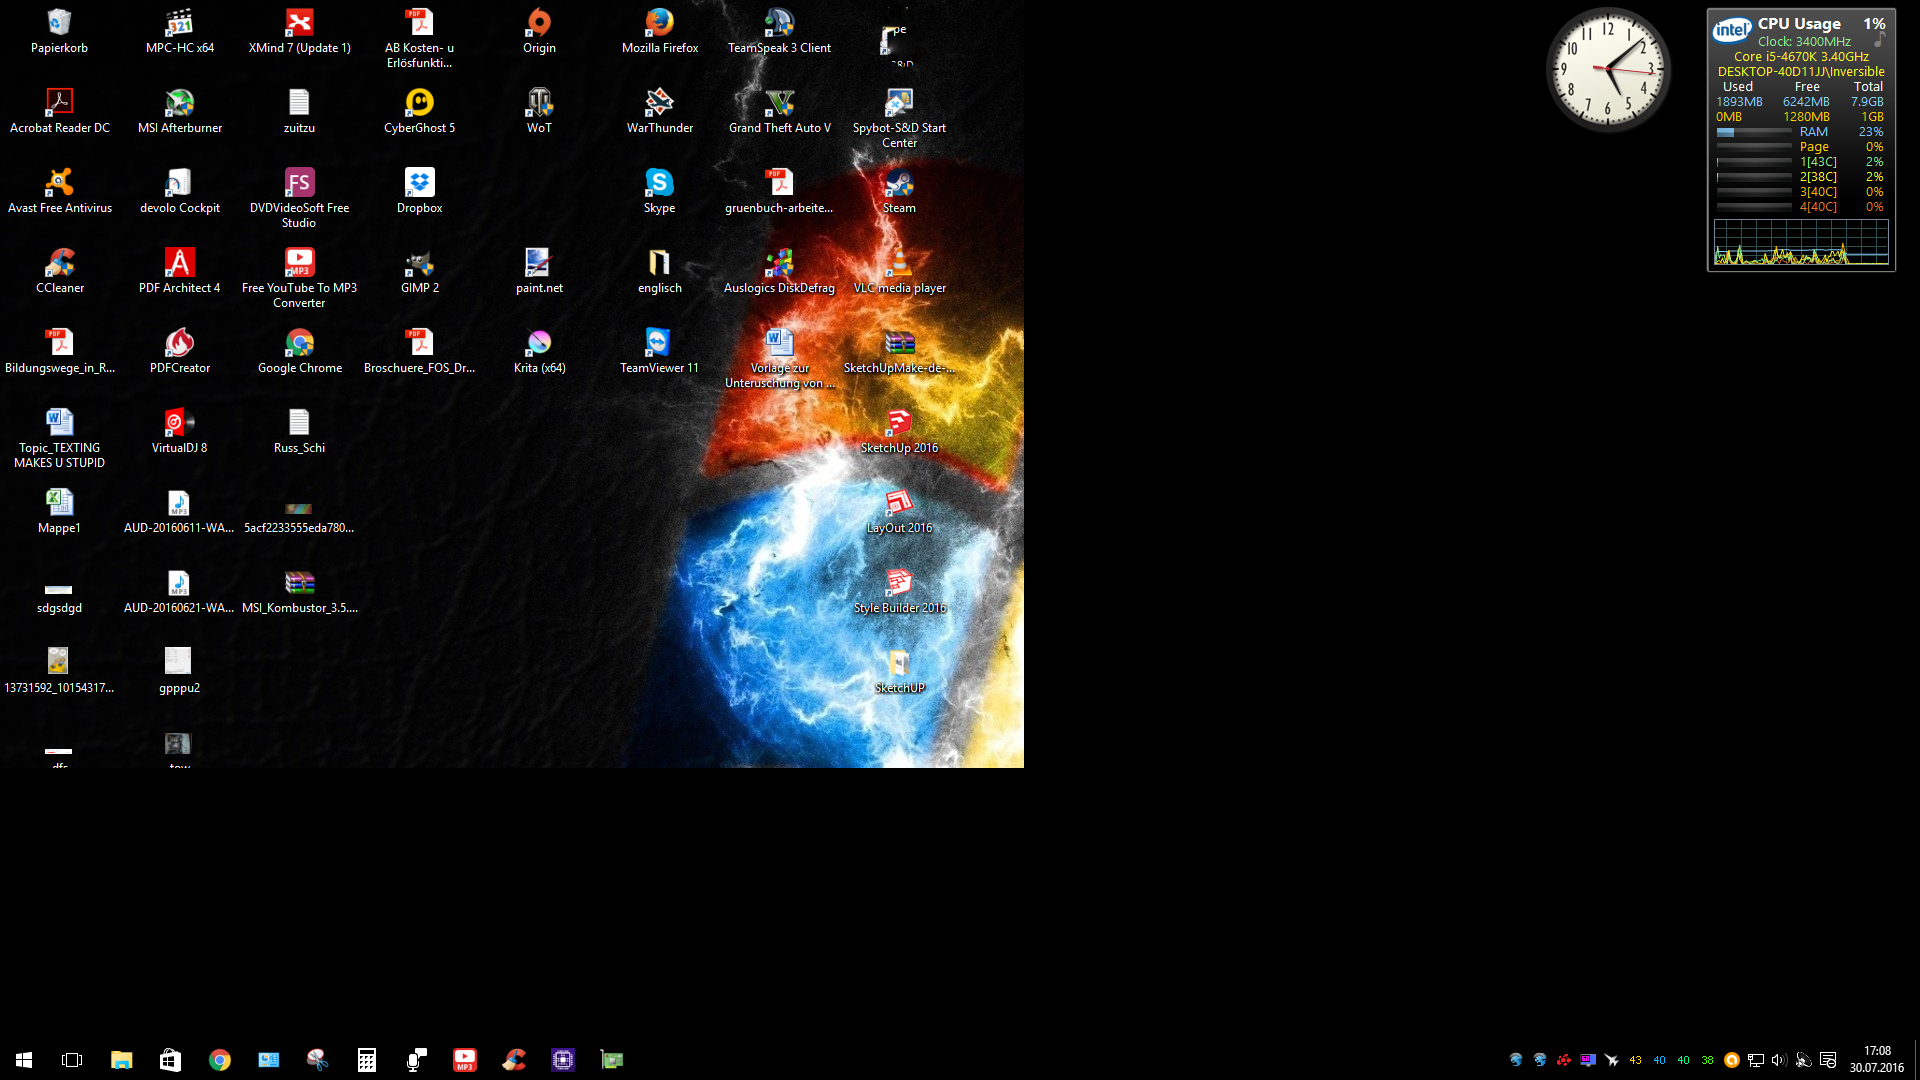Open the Dropbox desktop shortcut
1920x1080 pixels.
click(419, 184)
